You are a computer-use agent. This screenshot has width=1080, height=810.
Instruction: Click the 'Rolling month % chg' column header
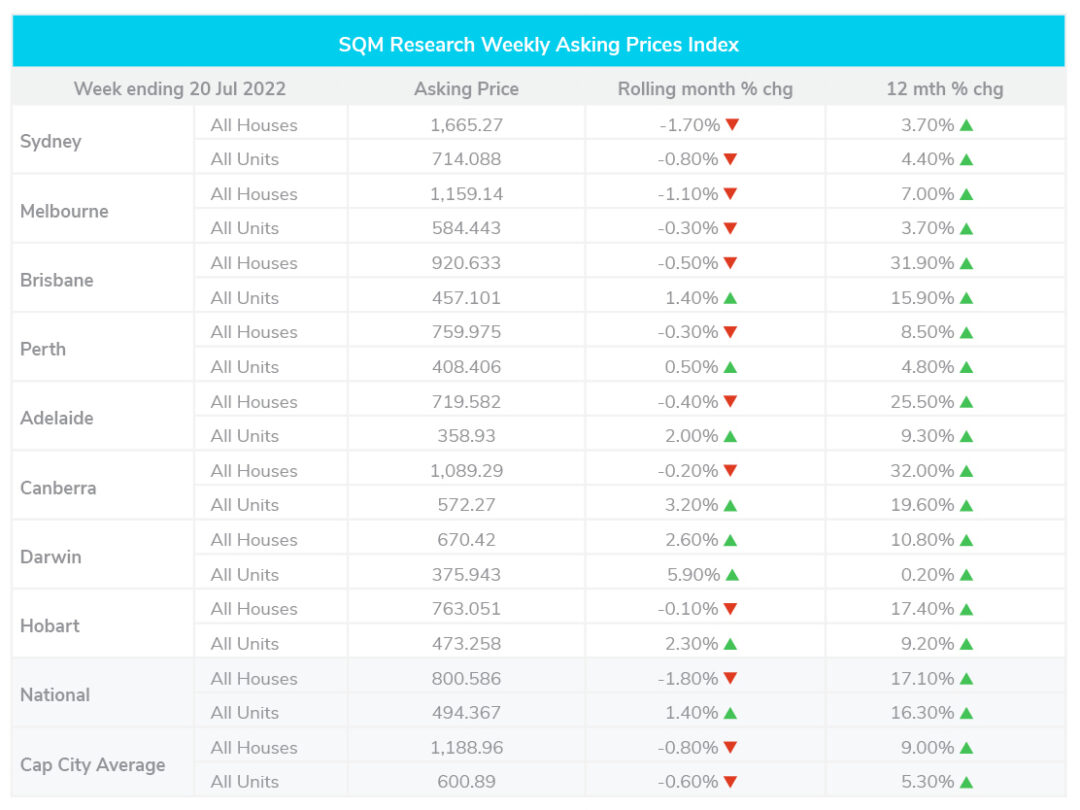point(705,89)
